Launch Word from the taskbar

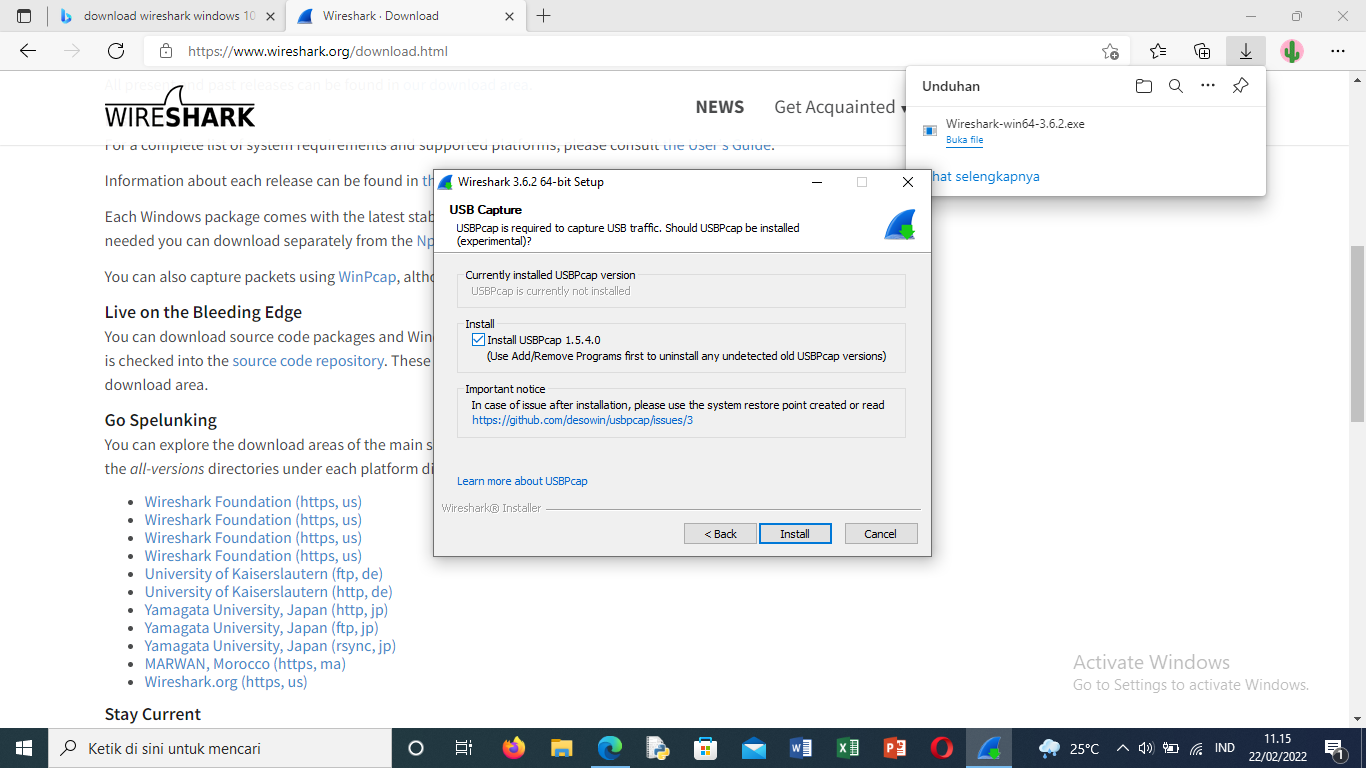click(x=801, y=748)
